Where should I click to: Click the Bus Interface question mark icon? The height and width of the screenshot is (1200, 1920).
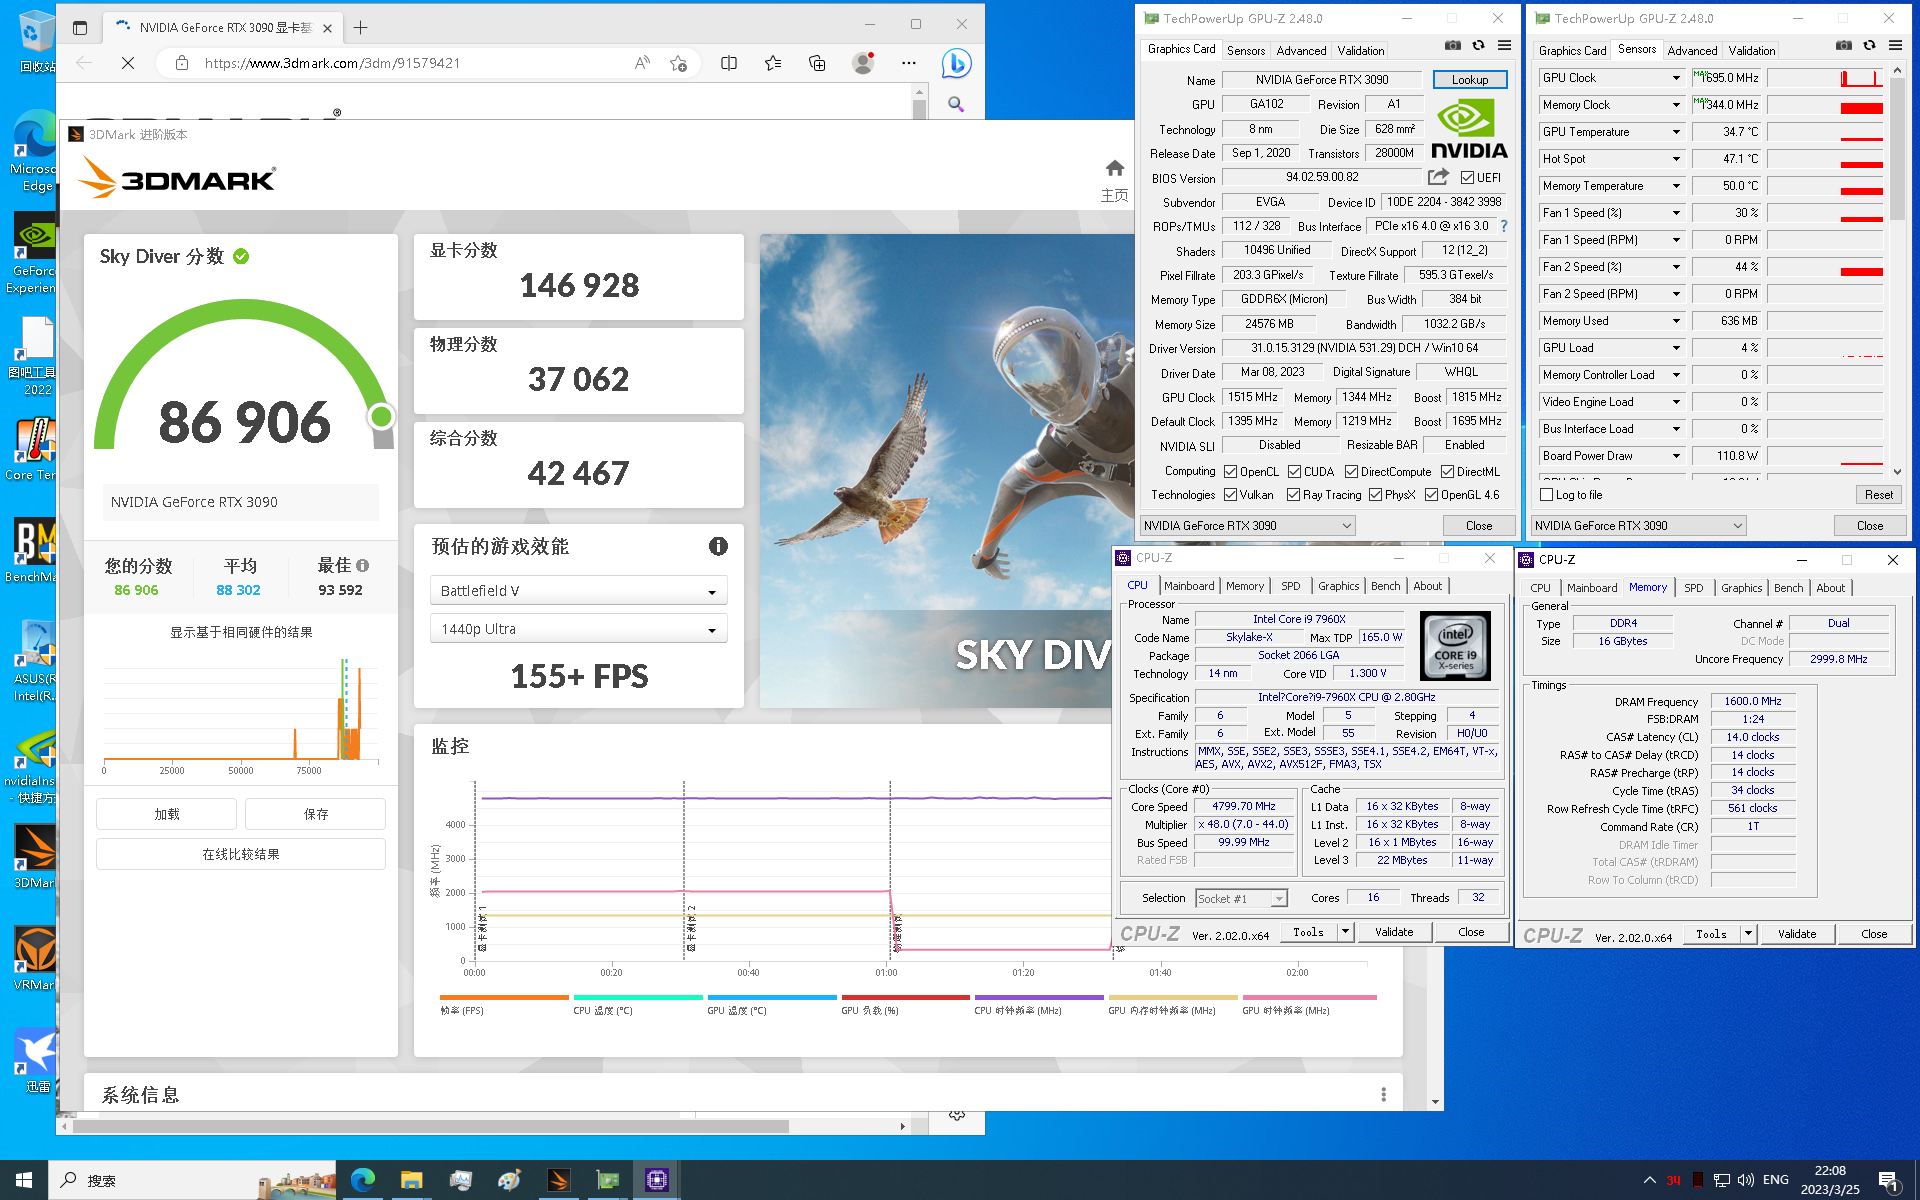point(1504,226)
